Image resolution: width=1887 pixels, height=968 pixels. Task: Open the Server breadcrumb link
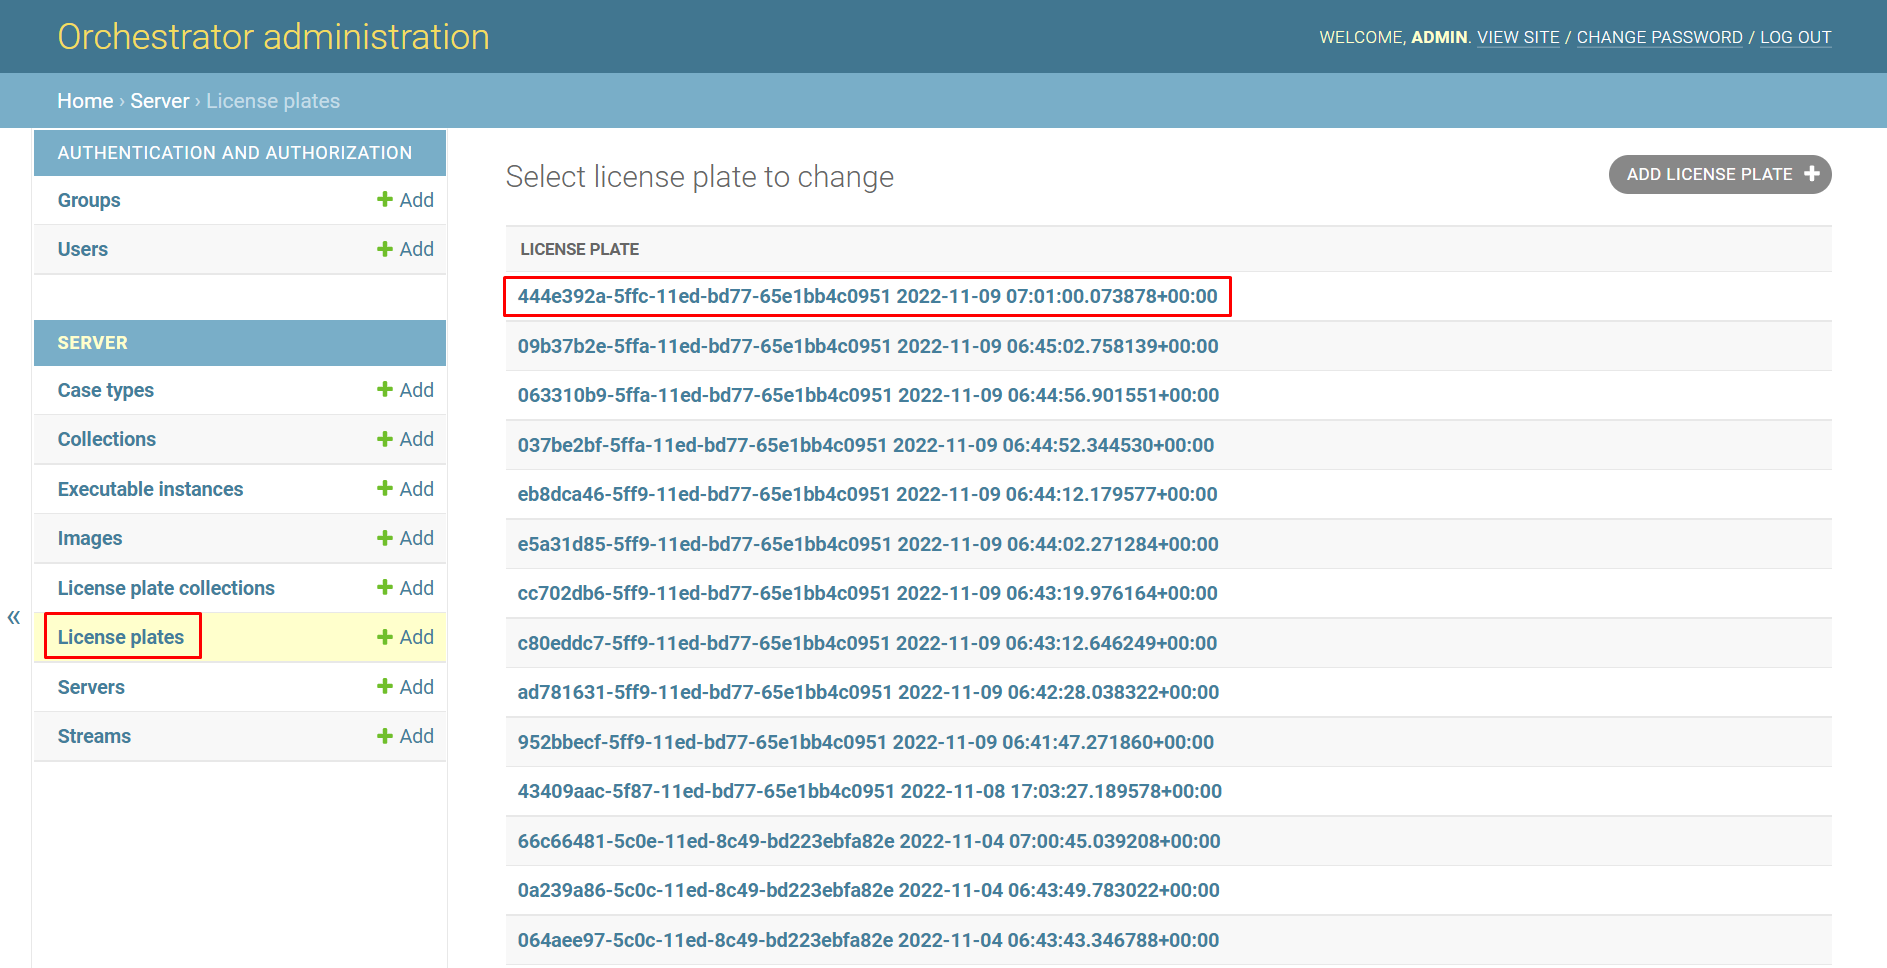tap(159, 101)
